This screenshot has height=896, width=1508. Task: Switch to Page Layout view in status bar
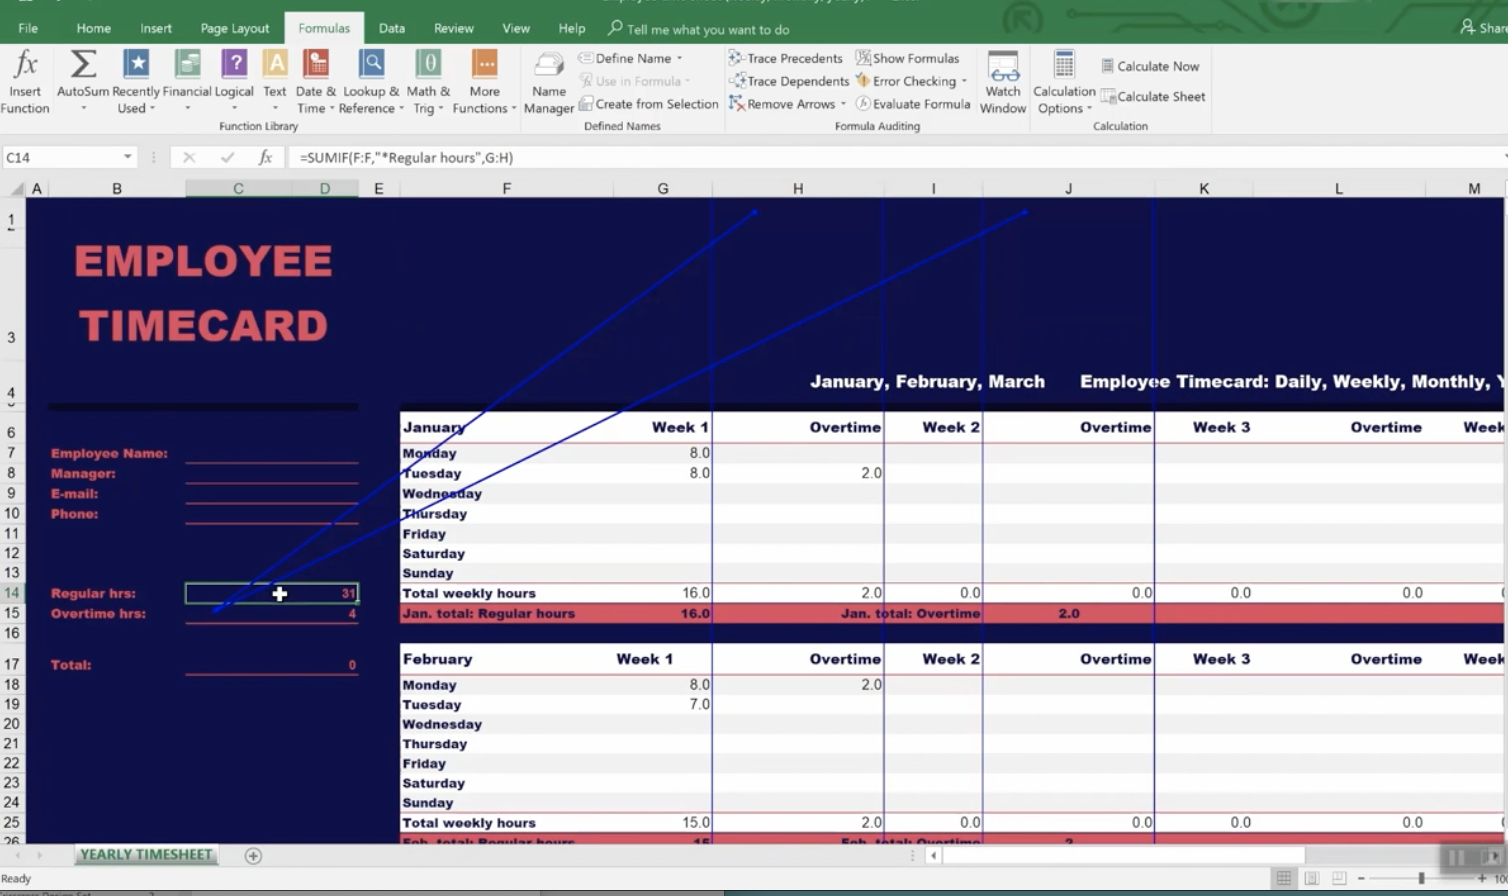click(x=1311, y=878)
